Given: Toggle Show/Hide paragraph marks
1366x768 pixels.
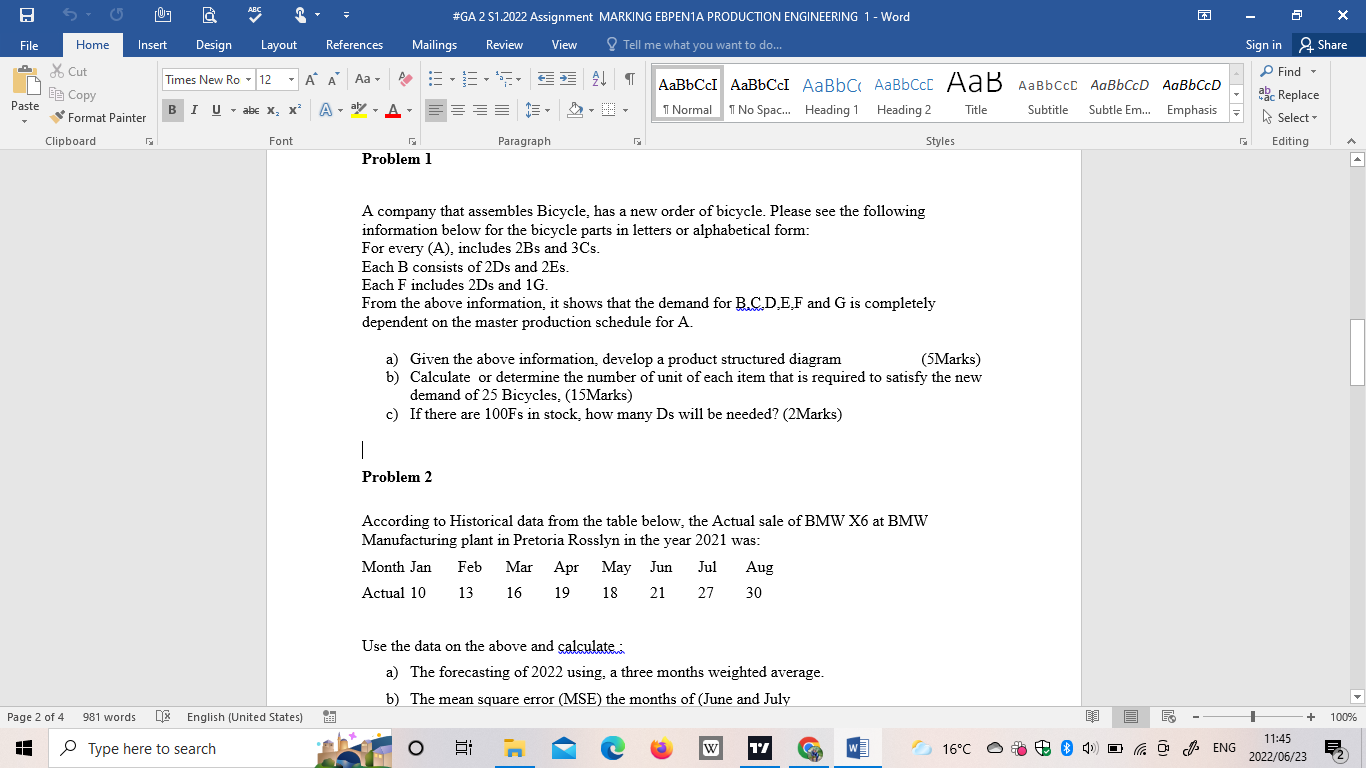Looking at the screenshot, I should click(630, 78).
